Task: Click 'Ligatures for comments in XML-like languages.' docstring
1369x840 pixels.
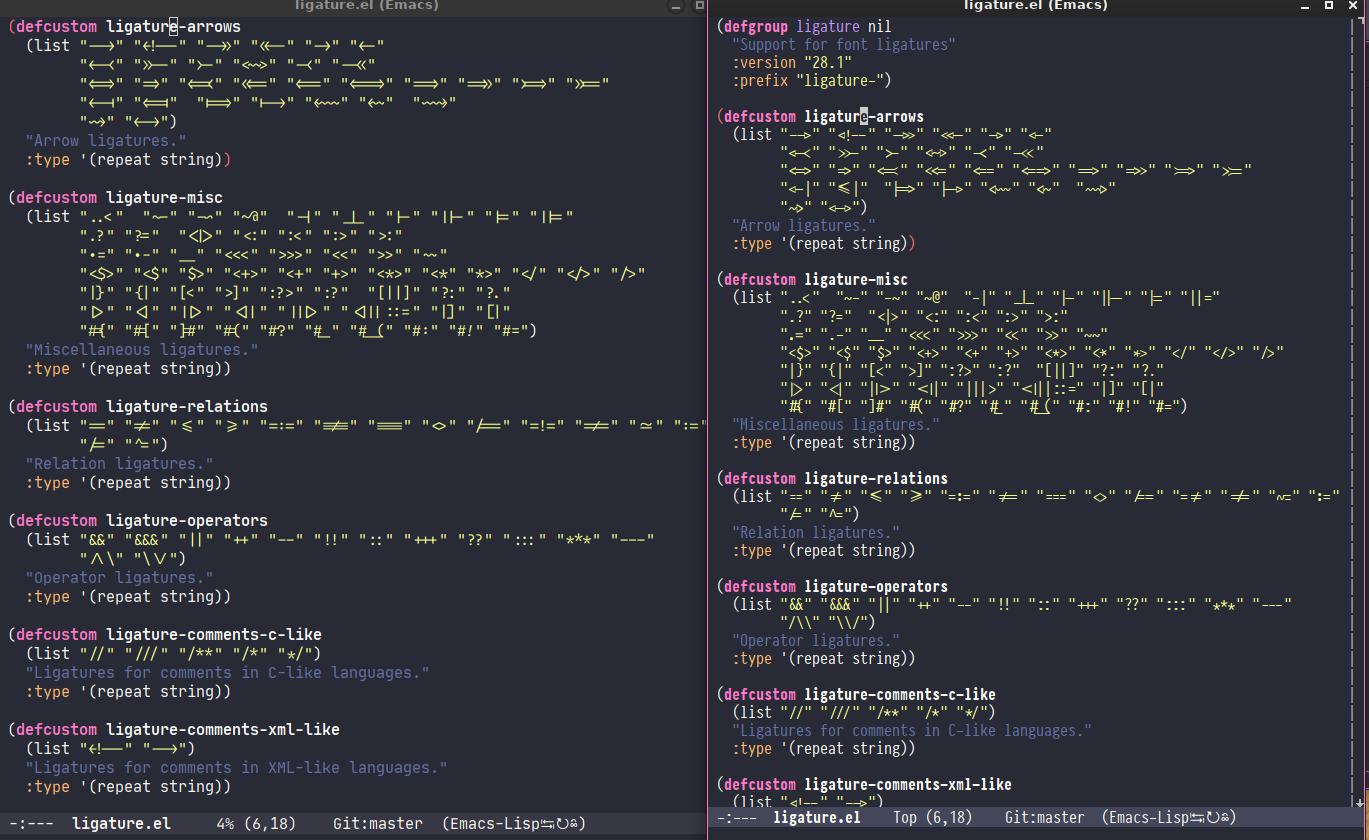Action: click(236, 767)
